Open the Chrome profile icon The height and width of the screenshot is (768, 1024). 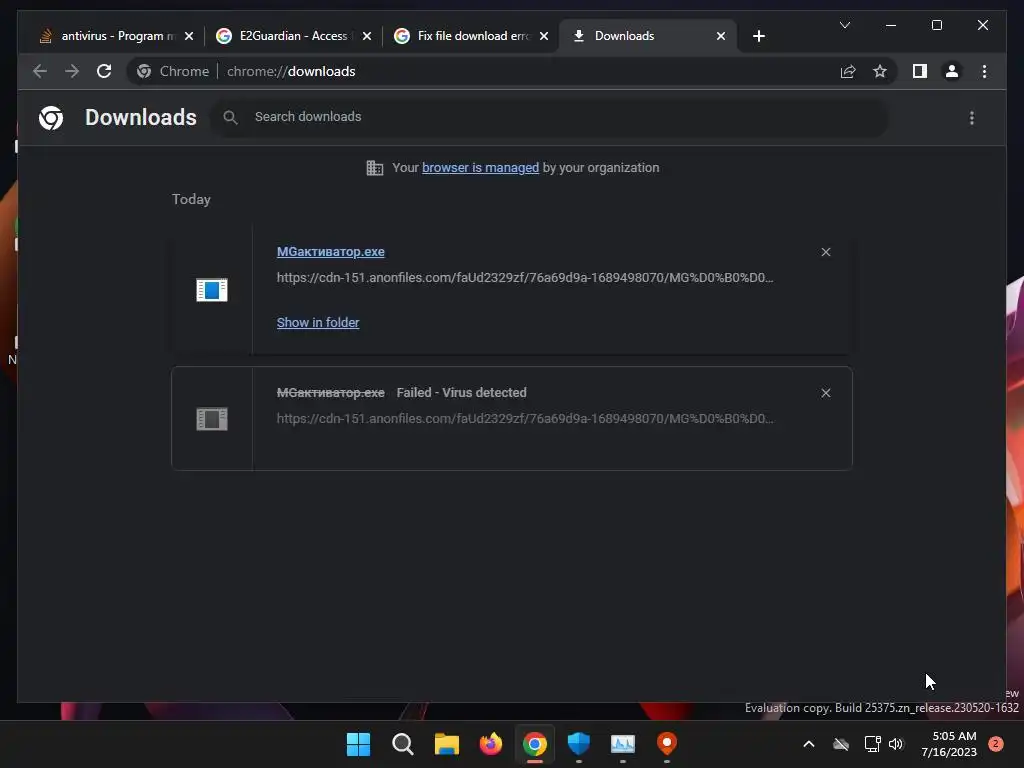coord(952,71)
